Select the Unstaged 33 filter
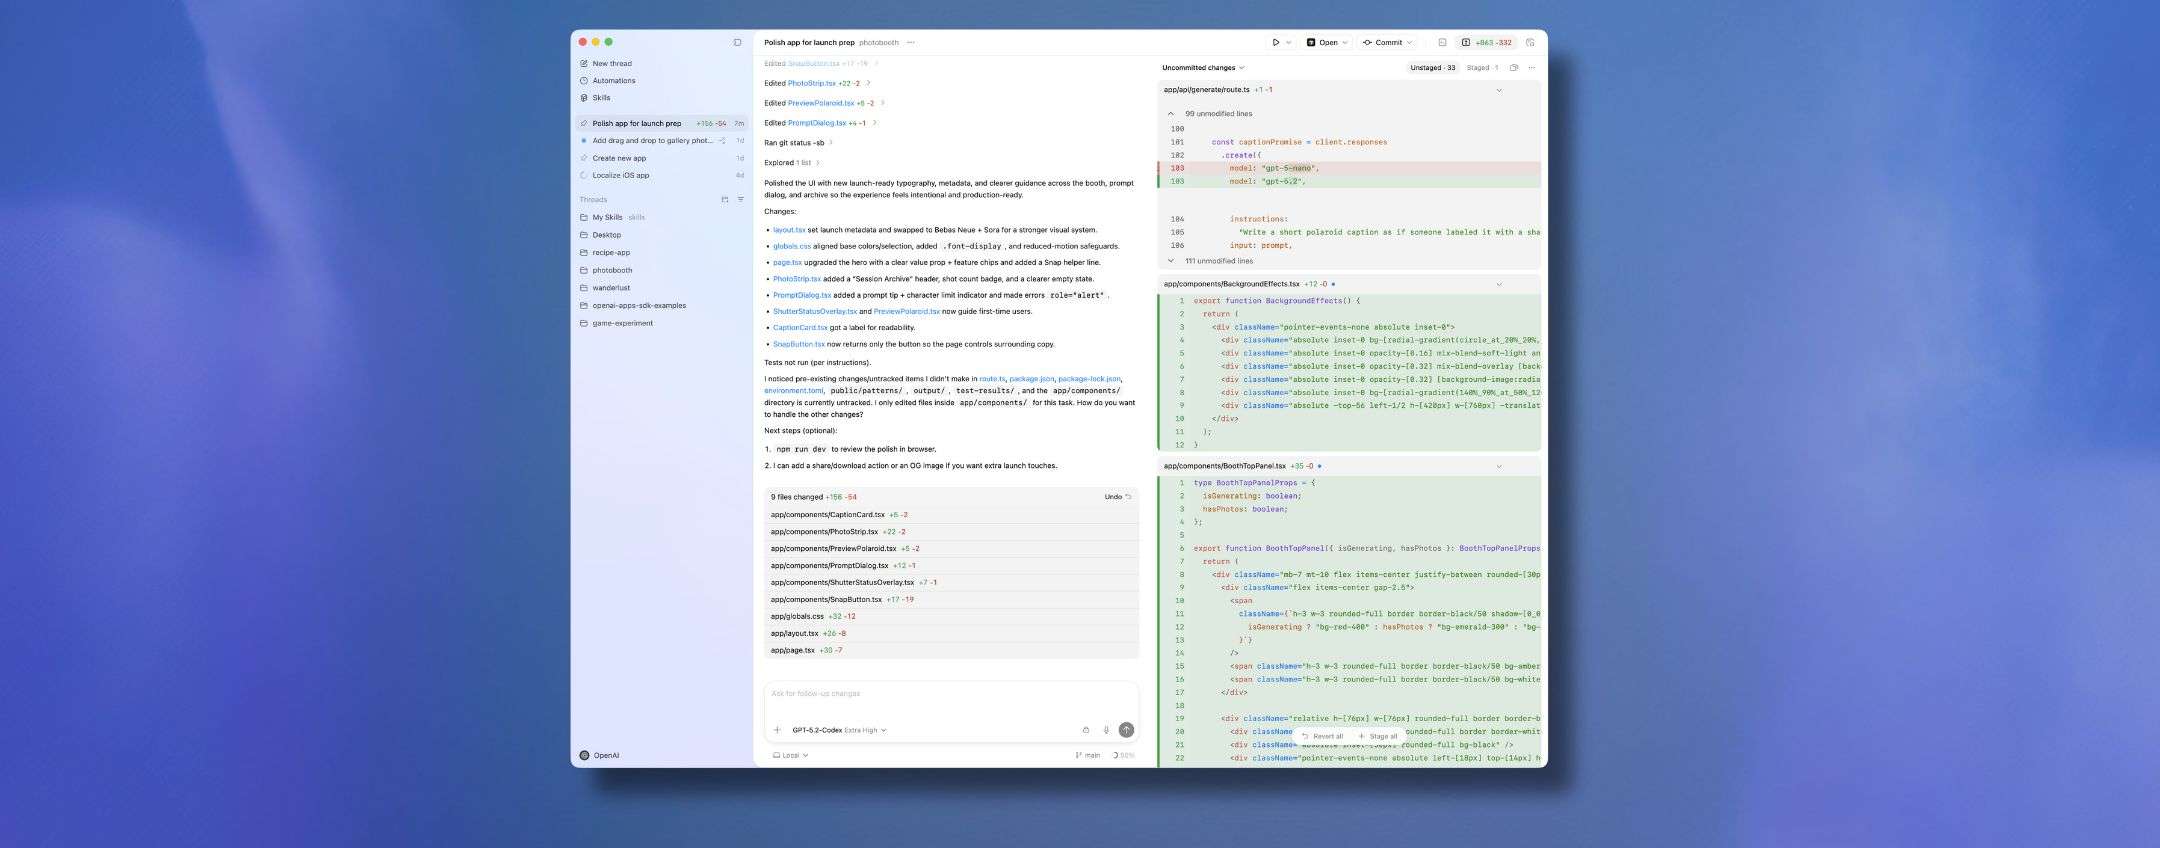The image size is (2160, 848). point(1432,68)
